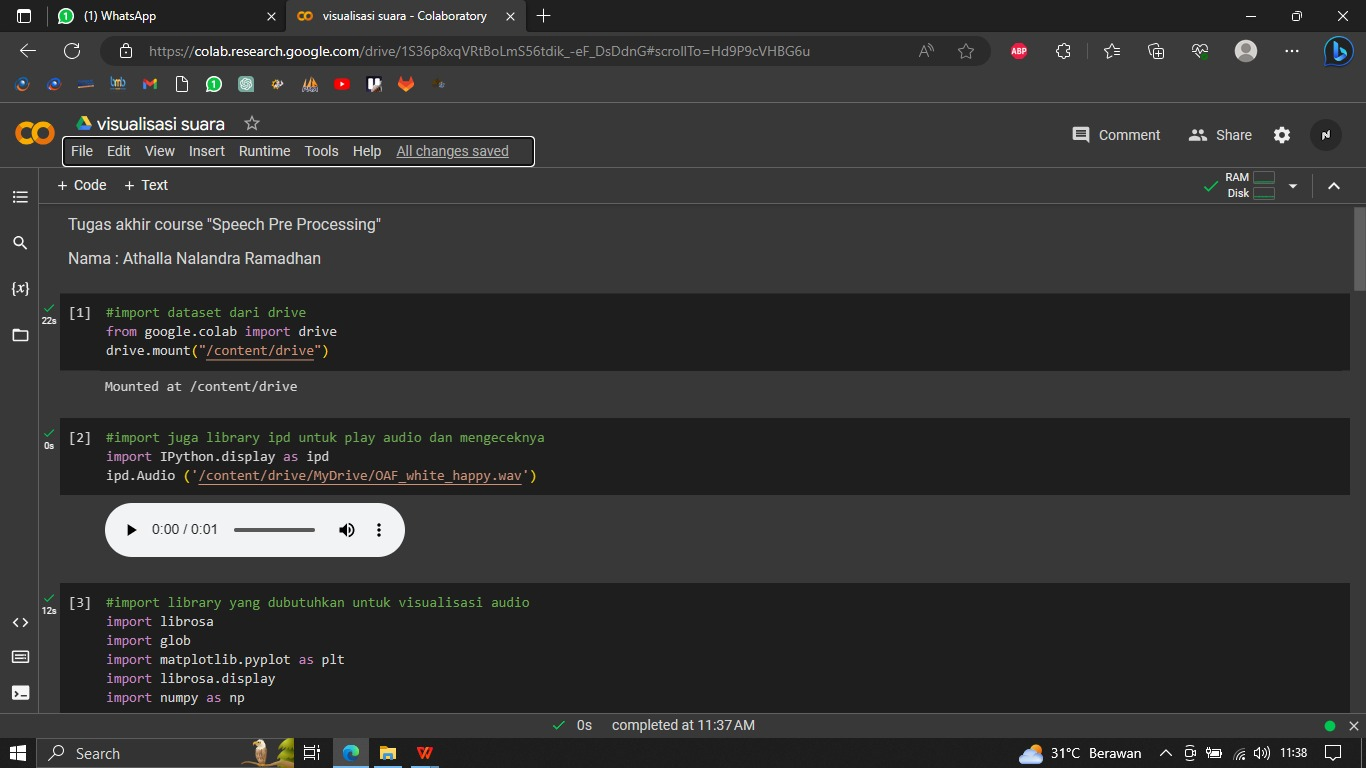Image resolution: width=1366 pixels, height=768 pixels.
Task: Play the OAF_white_happy audio
Action: [x=131, y=530]
